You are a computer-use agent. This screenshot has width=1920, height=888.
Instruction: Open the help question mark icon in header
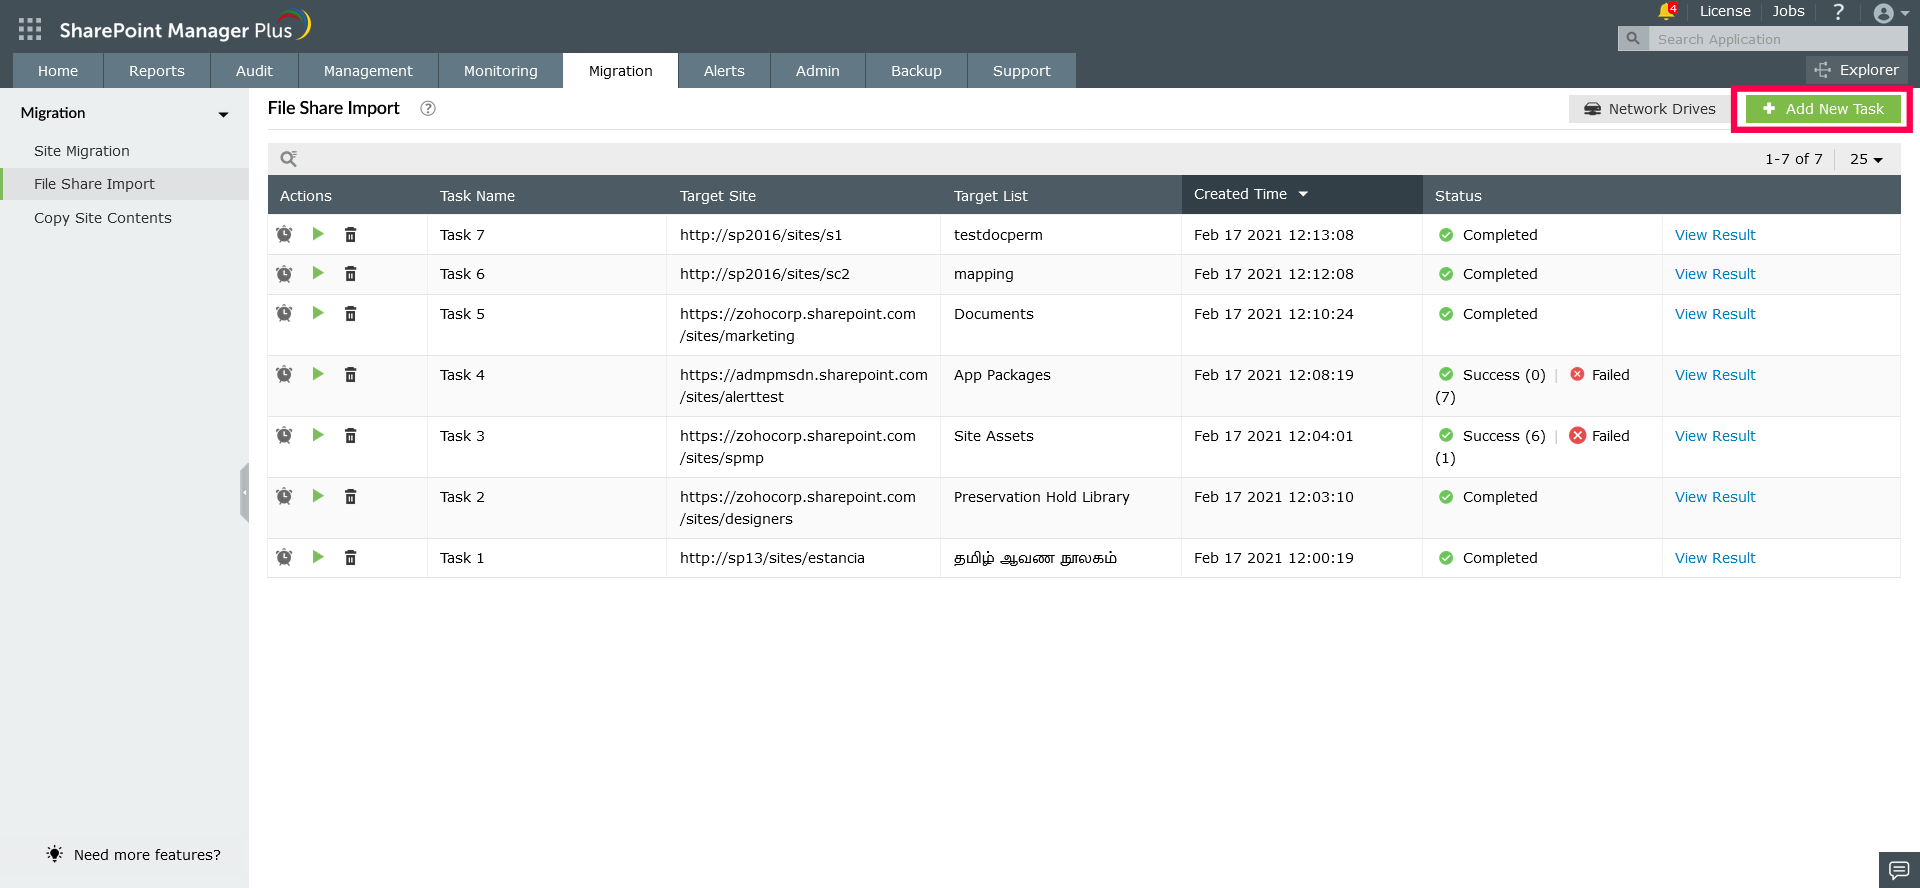click(1838, 12)
